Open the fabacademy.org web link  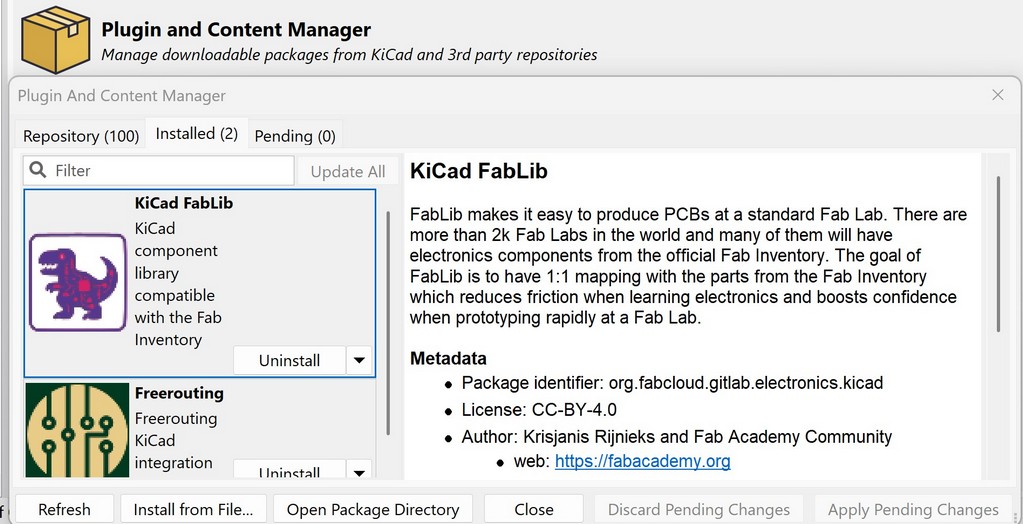click(x=642, y=461)
